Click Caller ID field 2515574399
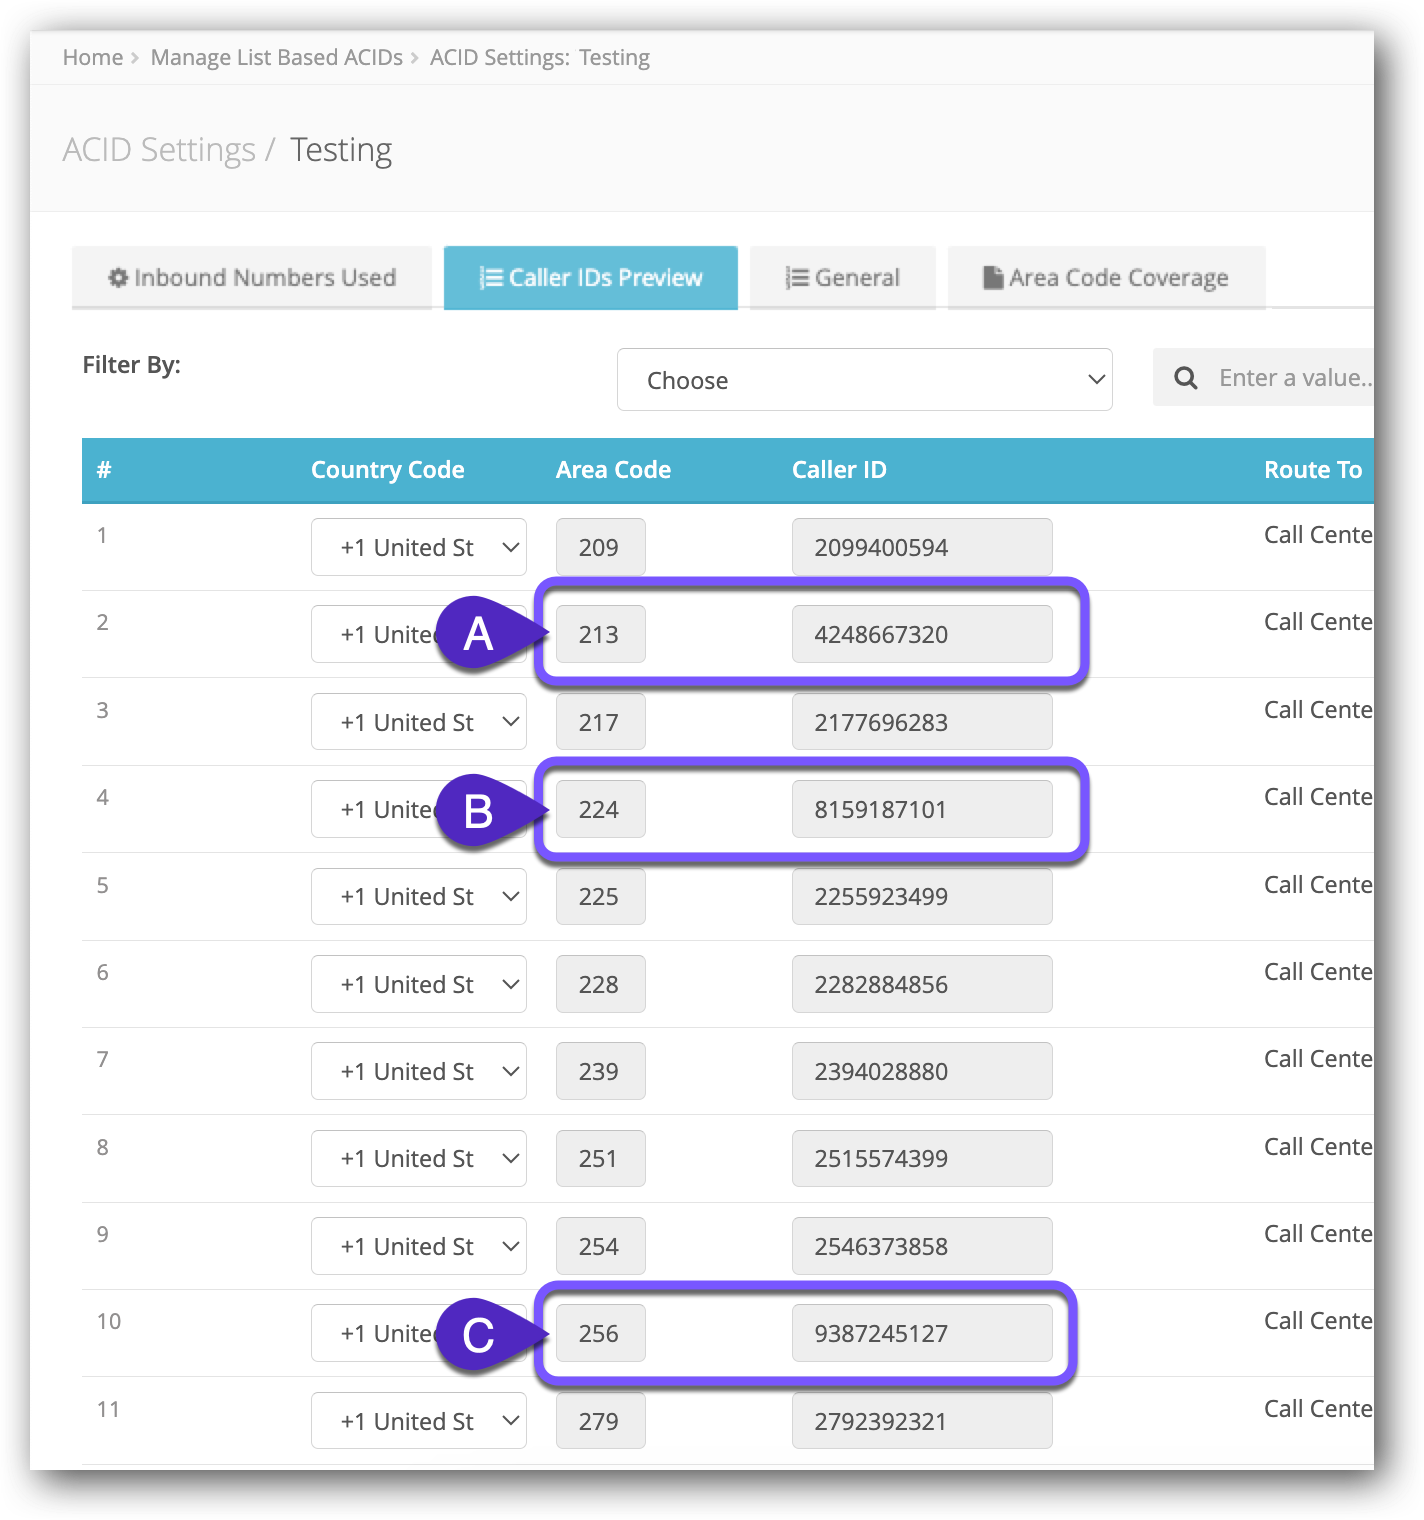 tap(922, 1158)
